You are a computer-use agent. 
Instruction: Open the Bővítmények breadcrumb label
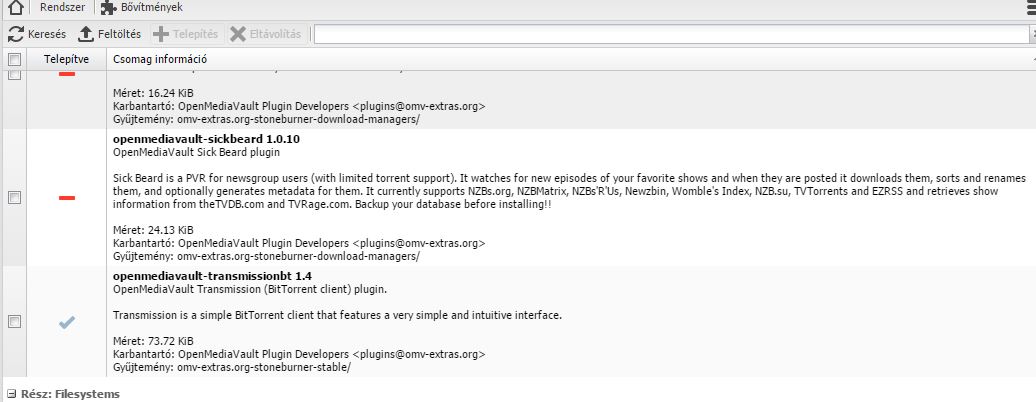coord(152,7)
